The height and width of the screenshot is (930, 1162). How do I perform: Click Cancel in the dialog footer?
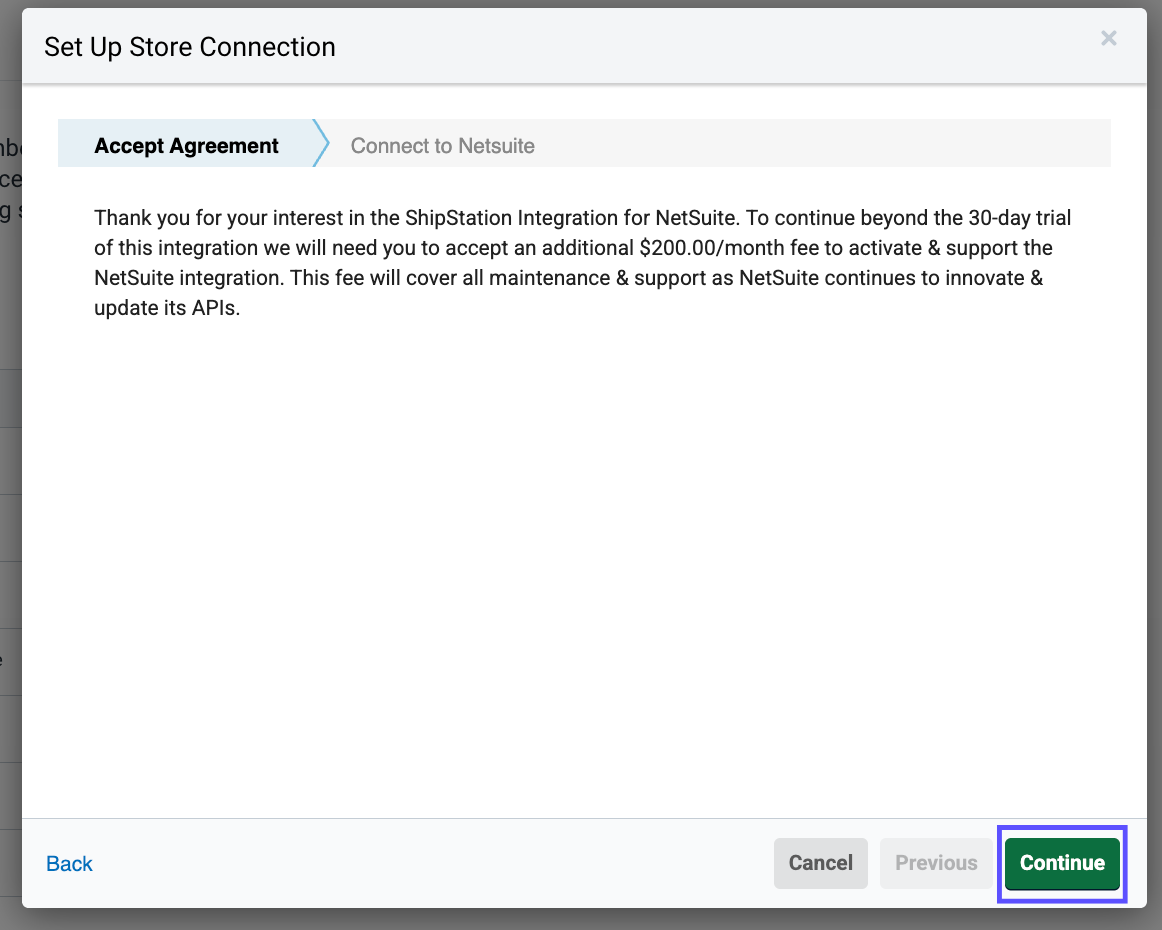[x=820, y=863]
